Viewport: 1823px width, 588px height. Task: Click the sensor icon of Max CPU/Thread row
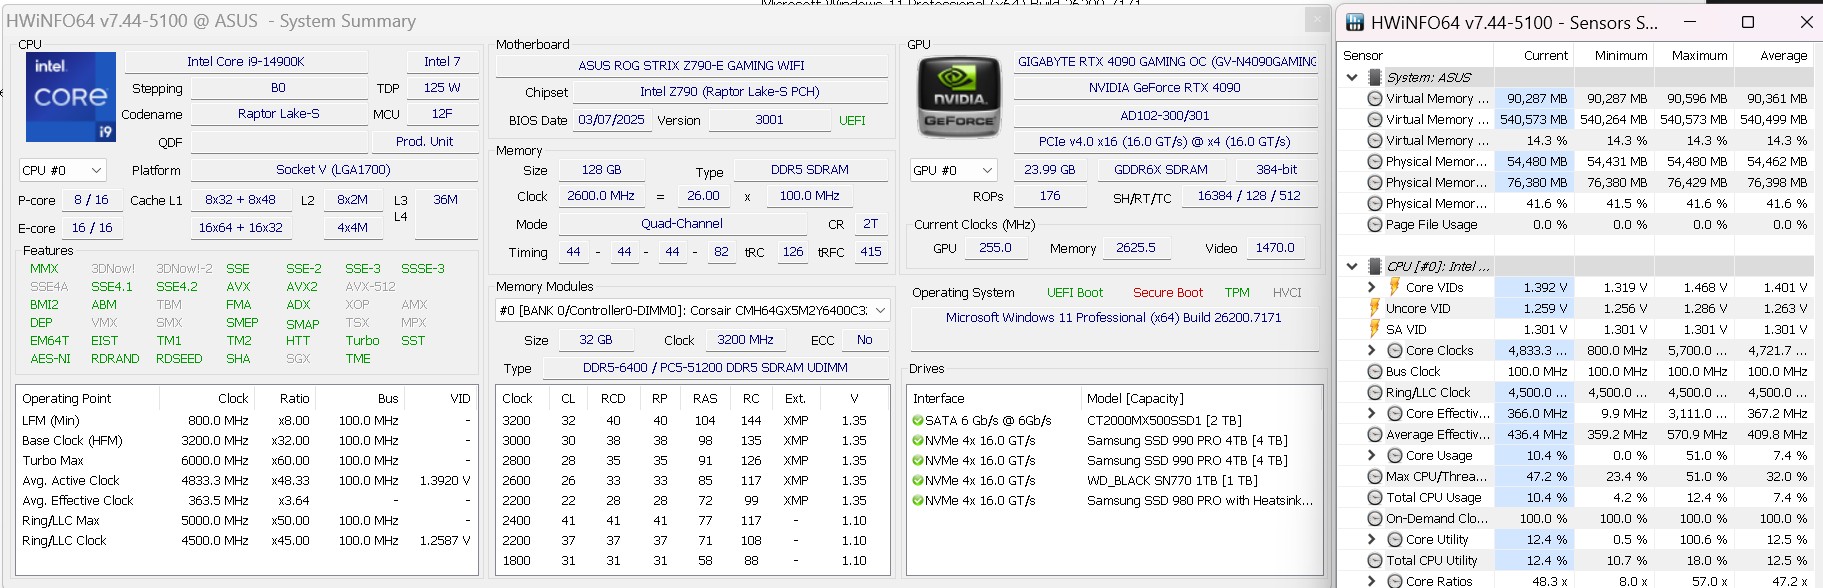click(1375, 476)
